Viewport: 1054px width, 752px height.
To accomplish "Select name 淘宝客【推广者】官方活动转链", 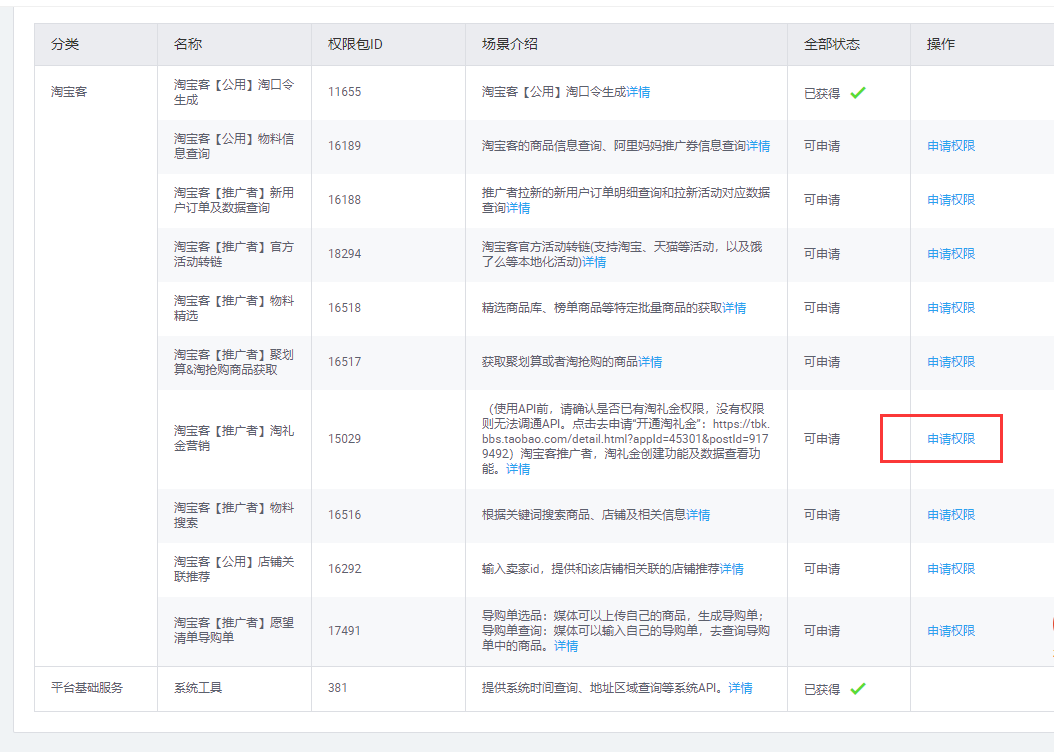I will click(x=234, y=254).
